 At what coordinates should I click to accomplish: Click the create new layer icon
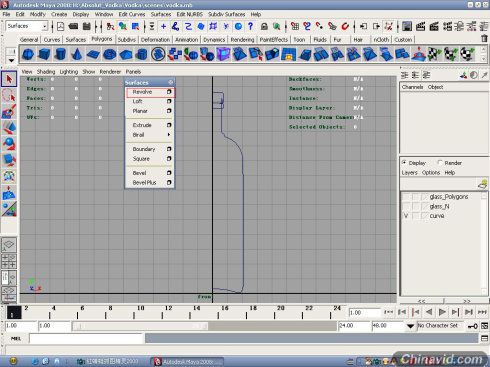click(482, 184)
